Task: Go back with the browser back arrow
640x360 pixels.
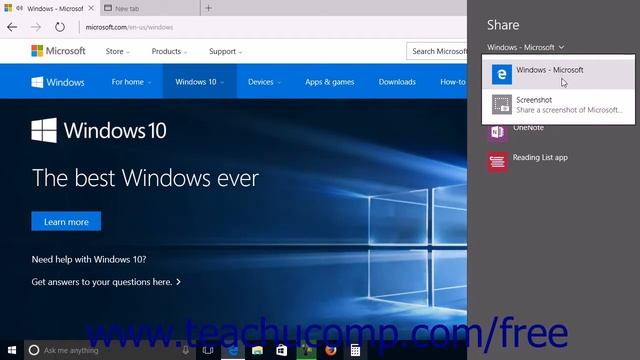Action: pos(12,27)
